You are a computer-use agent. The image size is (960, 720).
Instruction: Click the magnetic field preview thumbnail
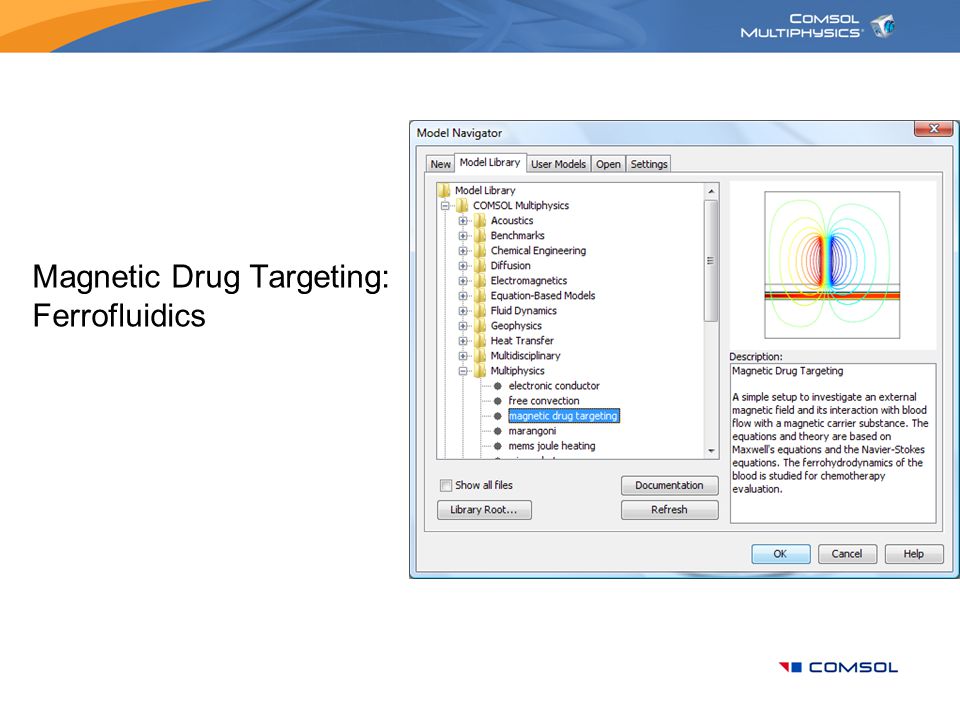(x=832, y=265)
